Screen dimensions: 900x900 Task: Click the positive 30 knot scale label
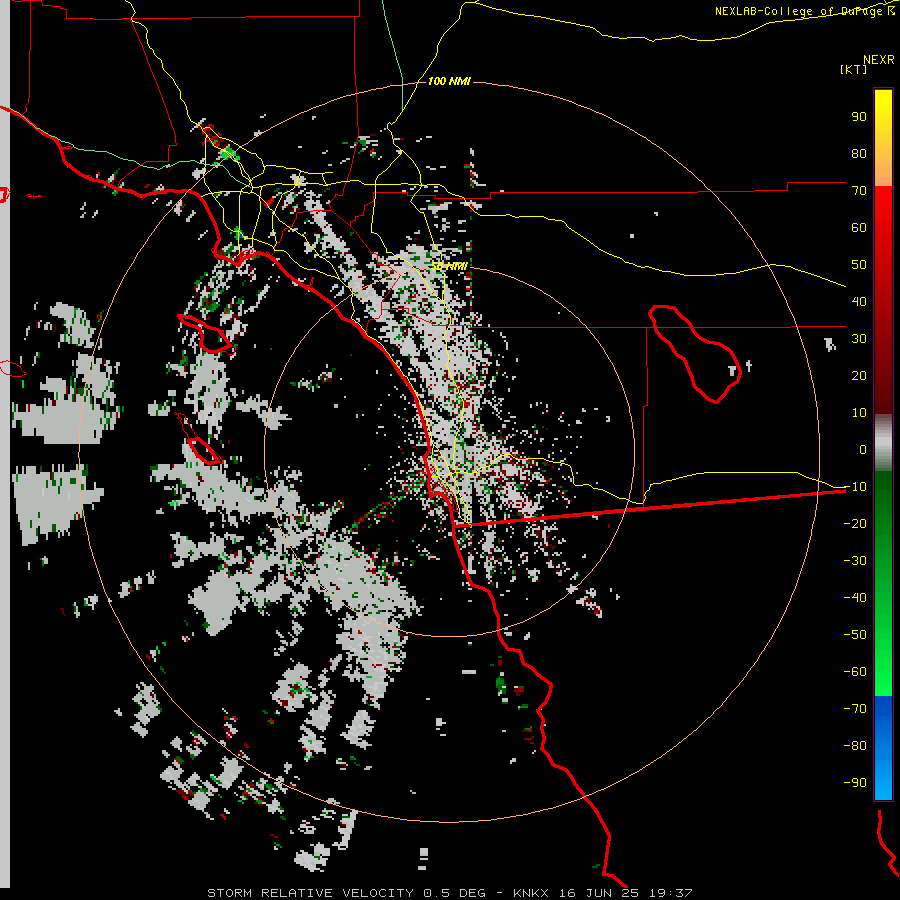(x=859, y=339)
